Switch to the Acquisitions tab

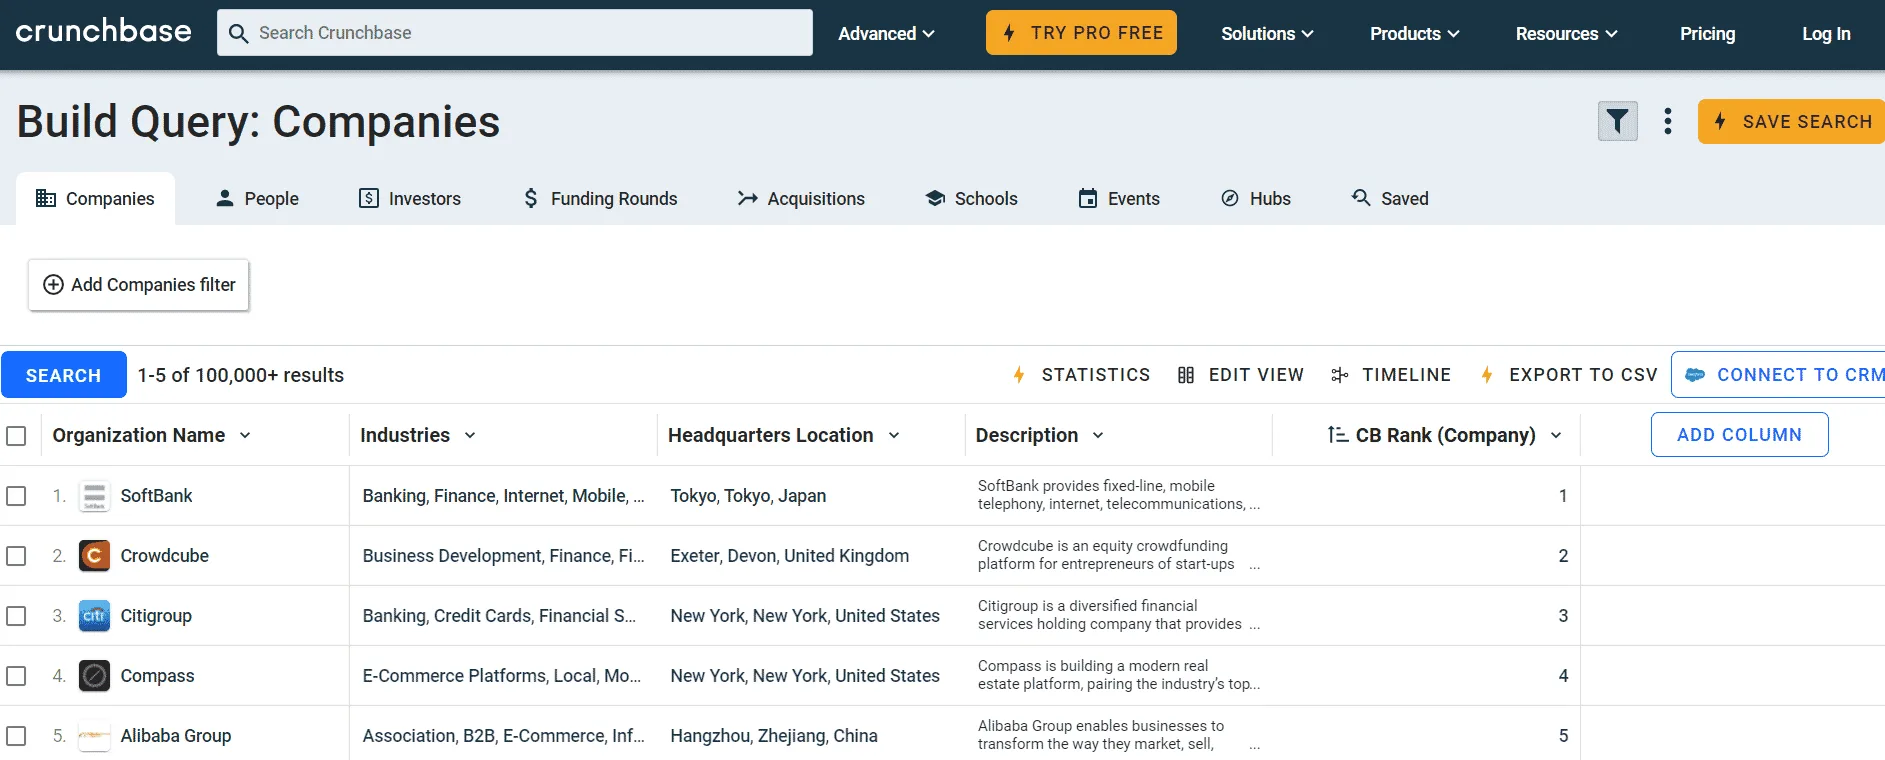point(801,199)
